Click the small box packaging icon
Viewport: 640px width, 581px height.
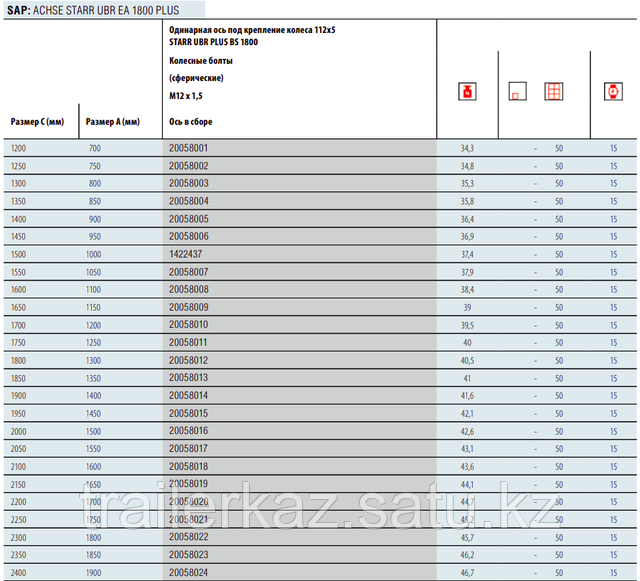click(518, 91)
